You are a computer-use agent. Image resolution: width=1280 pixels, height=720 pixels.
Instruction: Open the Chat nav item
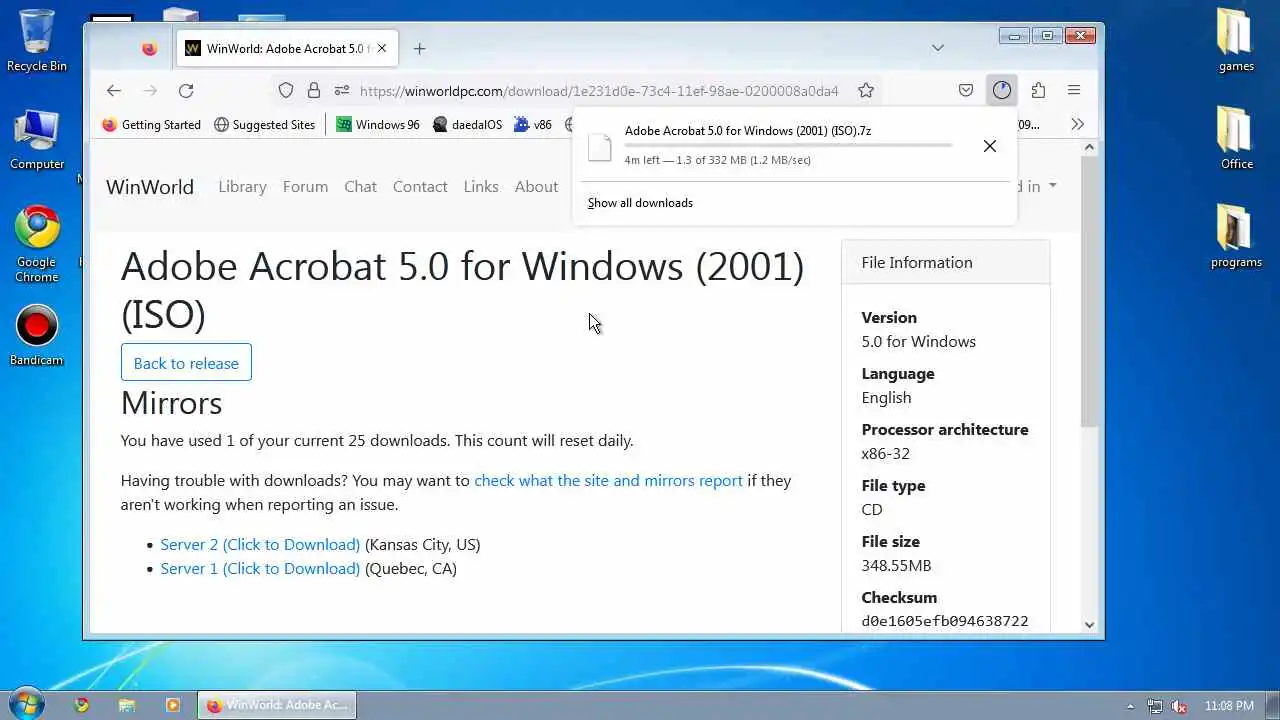tap(360, 187)
